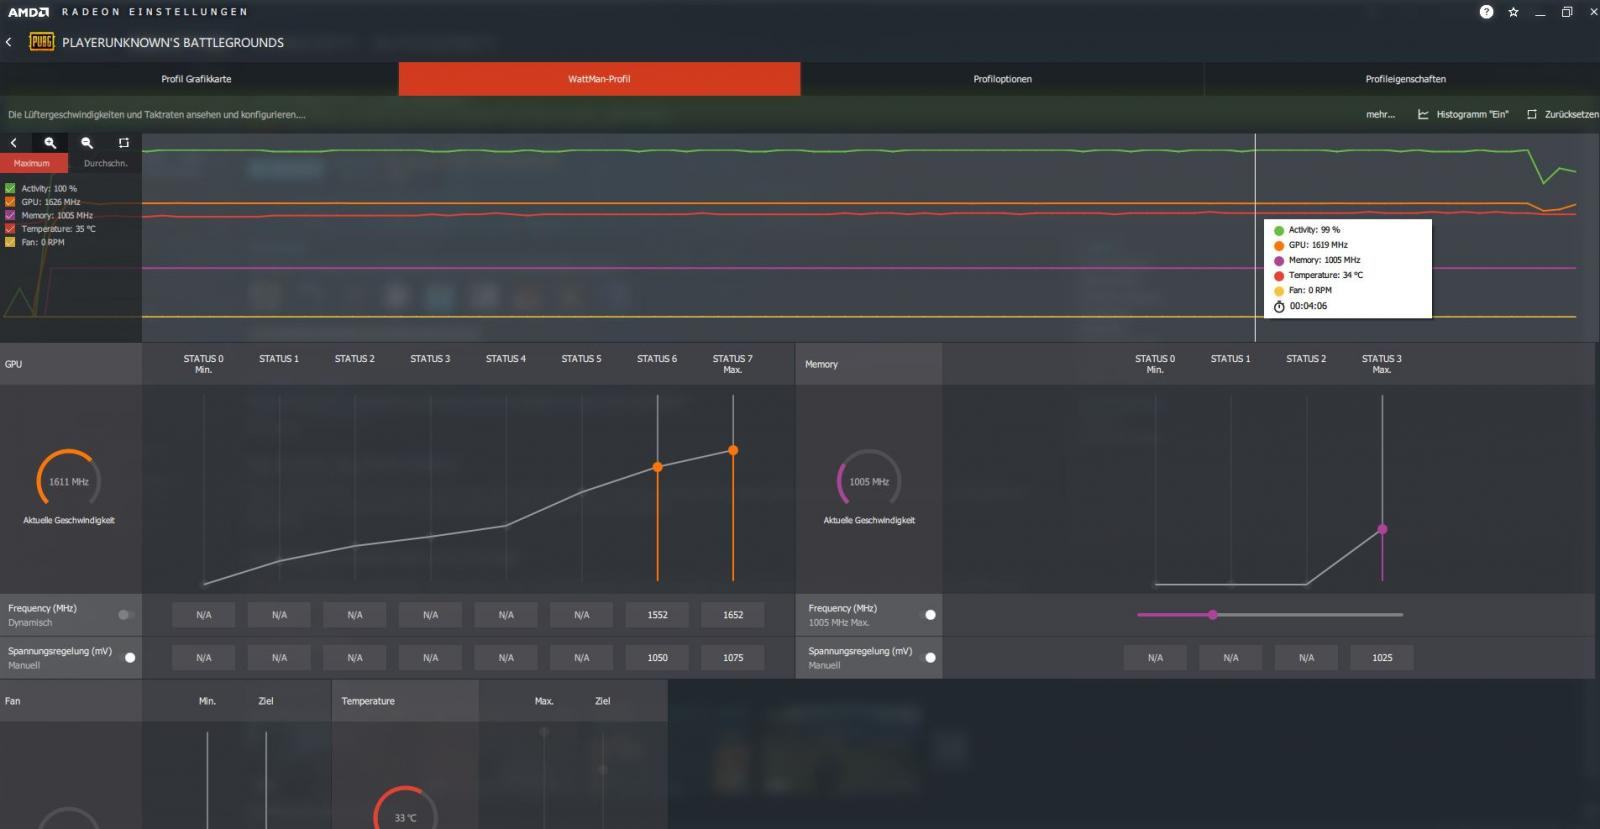Toggle the GPU checkbox in legend
Screen dimensions: 1600x829
coord(10,202)
